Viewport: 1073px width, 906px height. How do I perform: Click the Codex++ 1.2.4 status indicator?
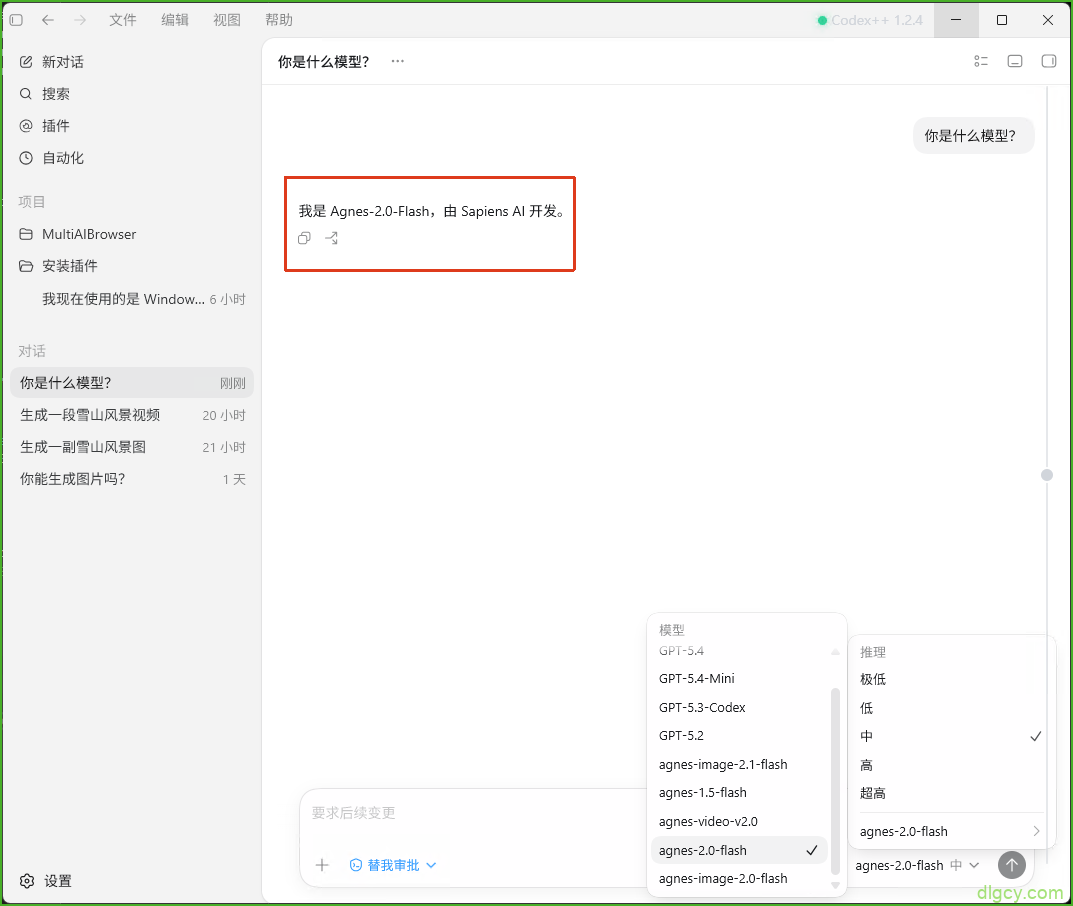[x=870, y=21]
